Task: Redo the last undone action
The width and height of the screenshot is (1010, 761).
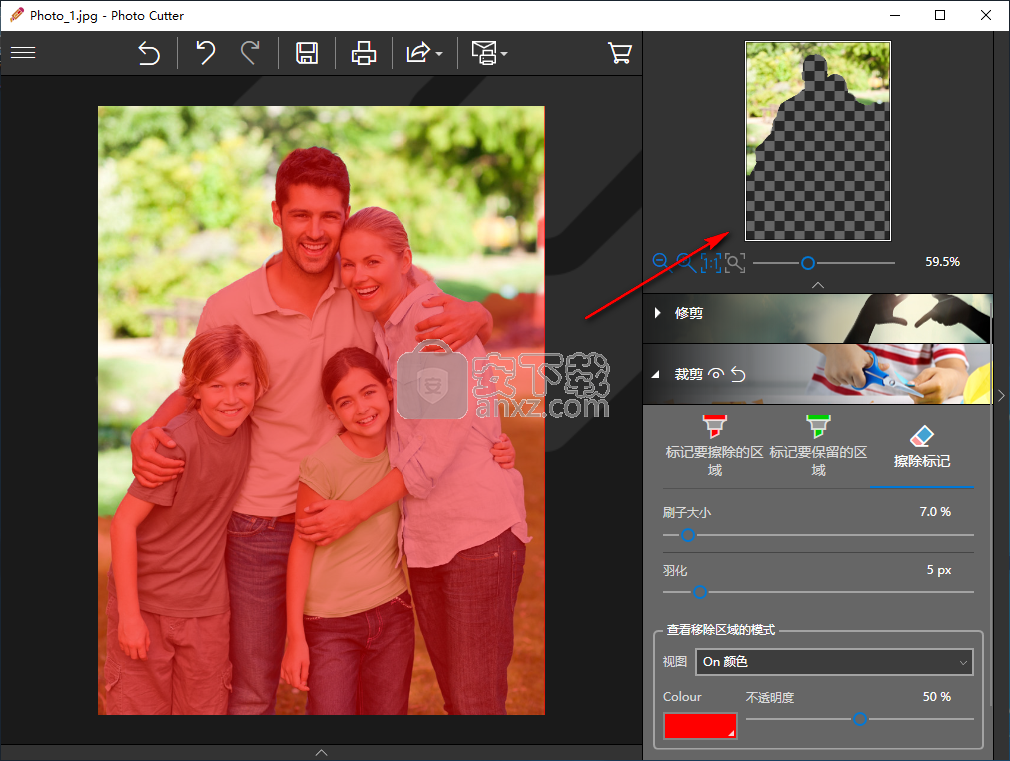Action: [250, 53]
